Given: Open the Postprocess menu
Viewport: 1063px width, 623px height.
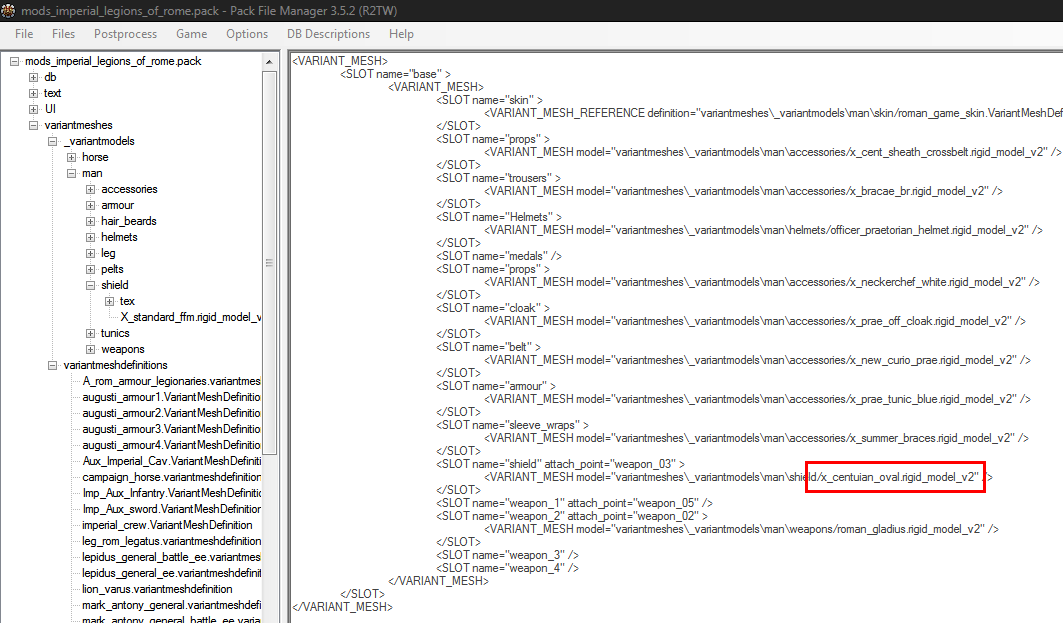Looking at the screenshot, I should (125, 34).
